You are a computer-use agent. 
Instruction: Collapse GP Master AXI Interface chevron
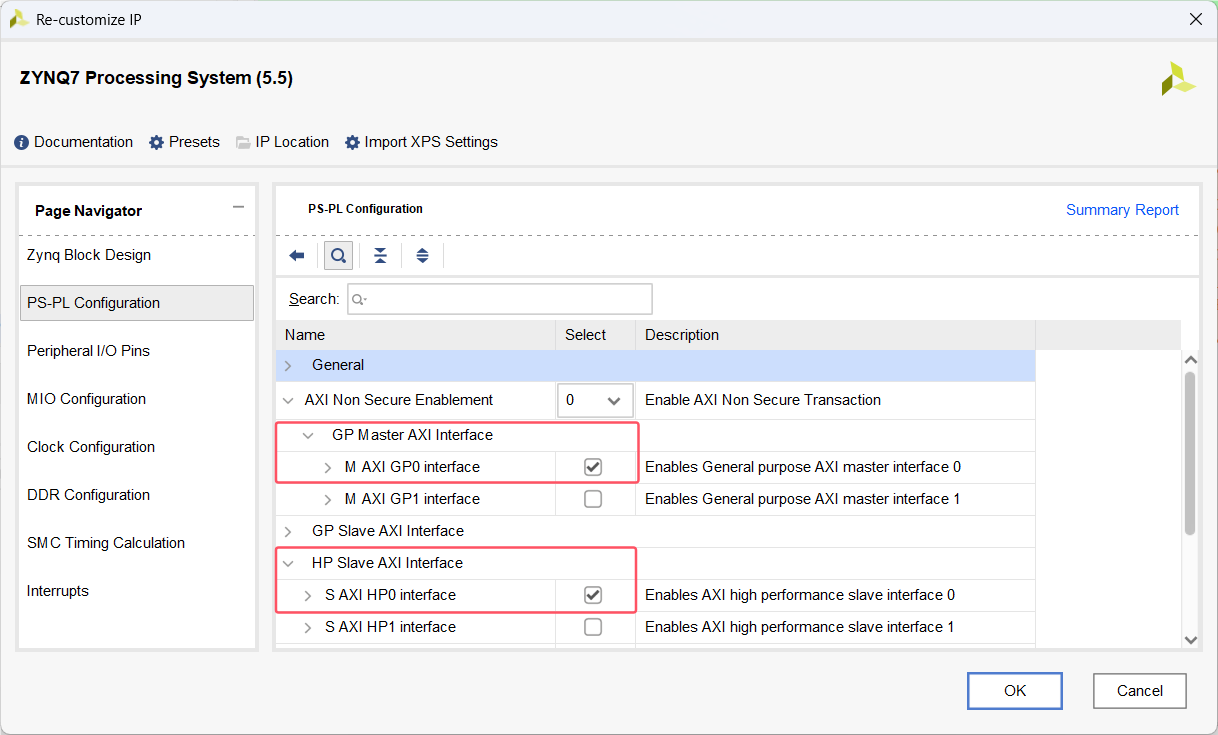[x=308, y=436]
